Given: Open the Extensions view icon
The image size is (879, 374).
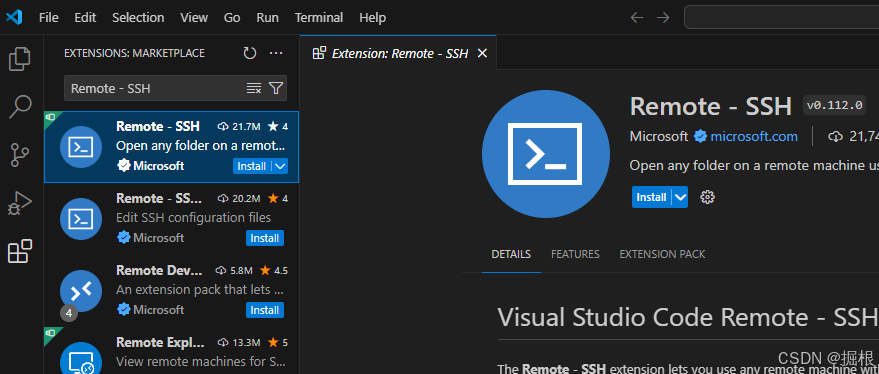Looking at the screenshot, I should [20, 251].
